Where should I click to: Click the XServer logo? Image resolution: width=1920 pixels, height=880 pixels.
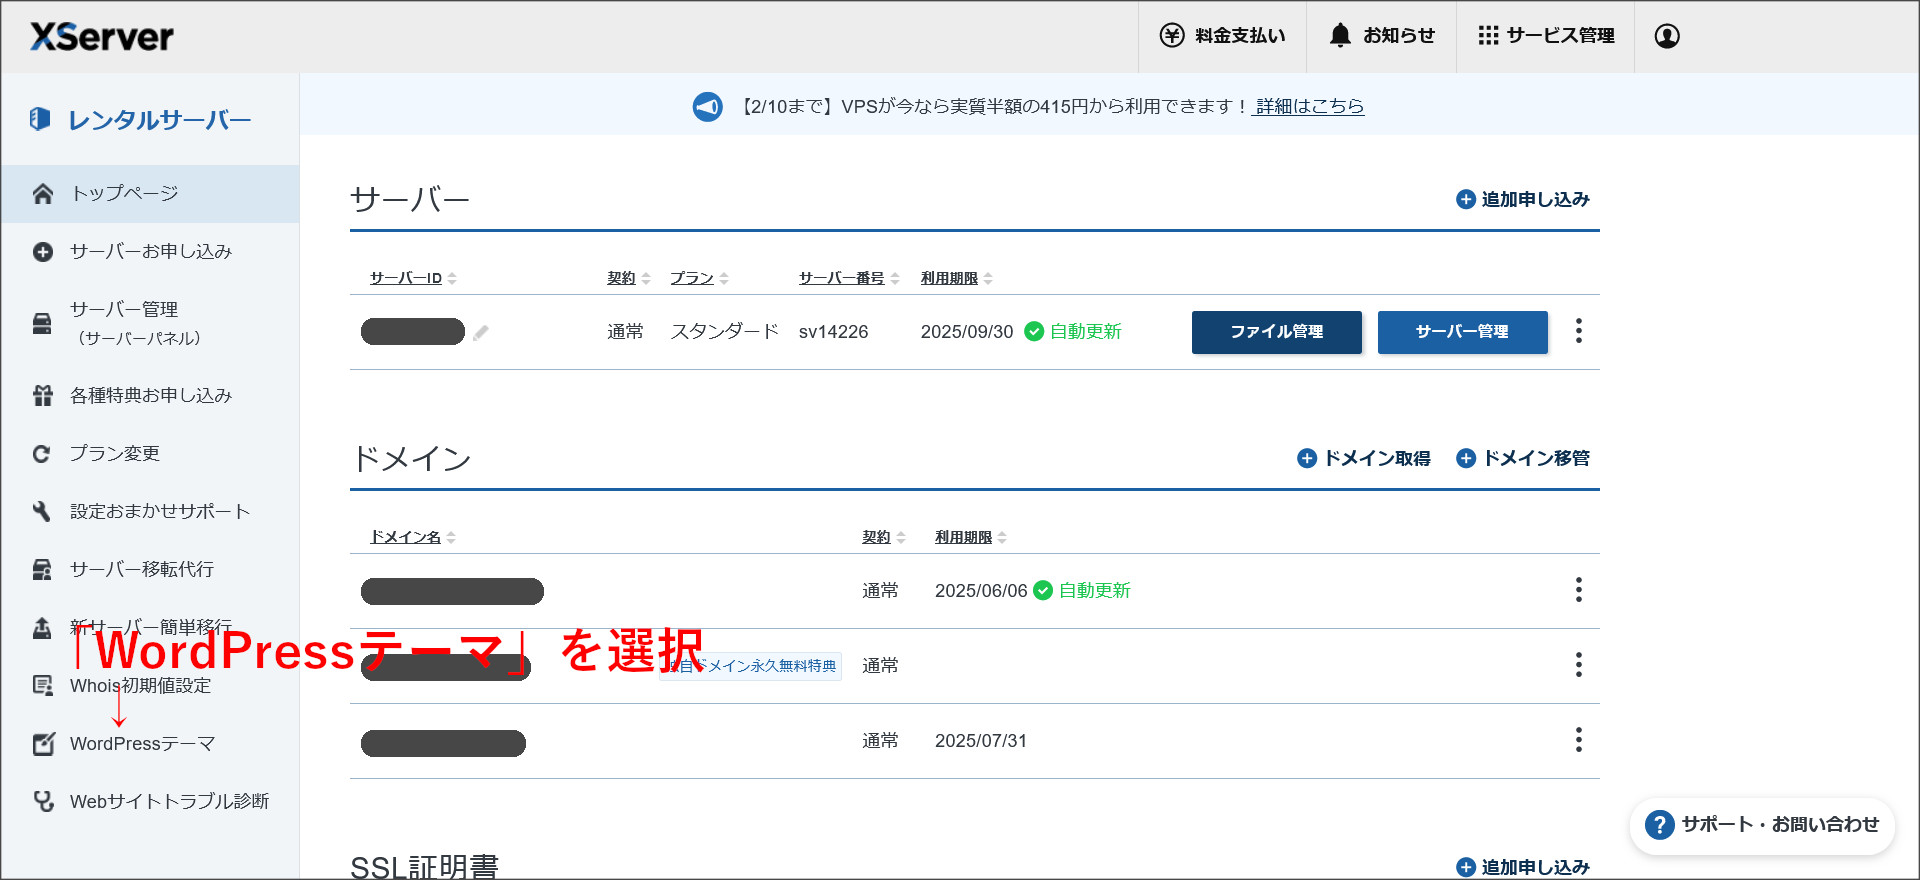pos(102,37)
